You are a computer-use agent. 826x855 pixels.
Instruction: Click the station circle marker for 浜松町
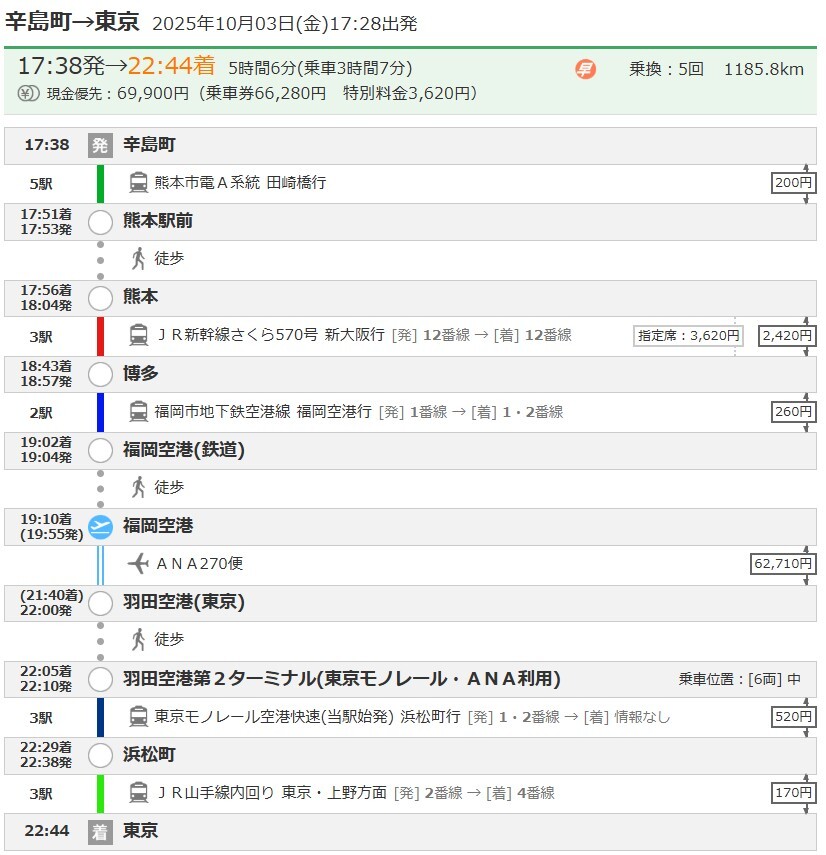click(x=100, y=756)
